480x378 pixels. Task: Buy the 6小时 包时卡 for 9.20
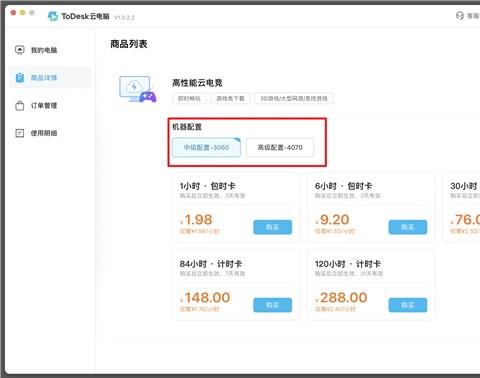click(x=408, y=227)
